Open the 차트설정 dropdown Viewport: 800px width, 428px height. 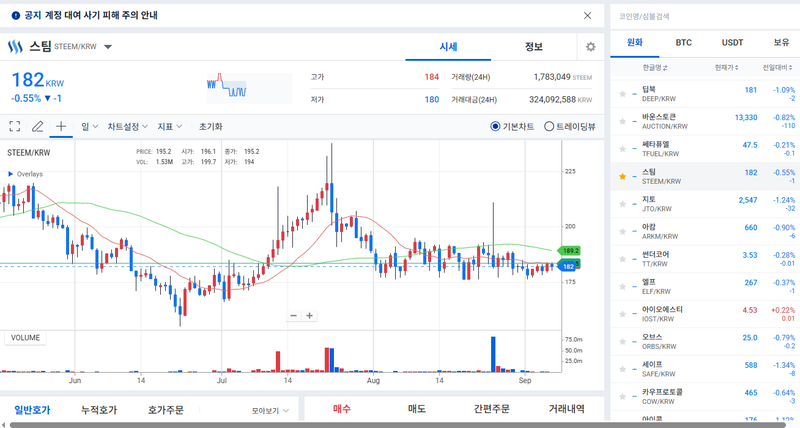(127, 127)
